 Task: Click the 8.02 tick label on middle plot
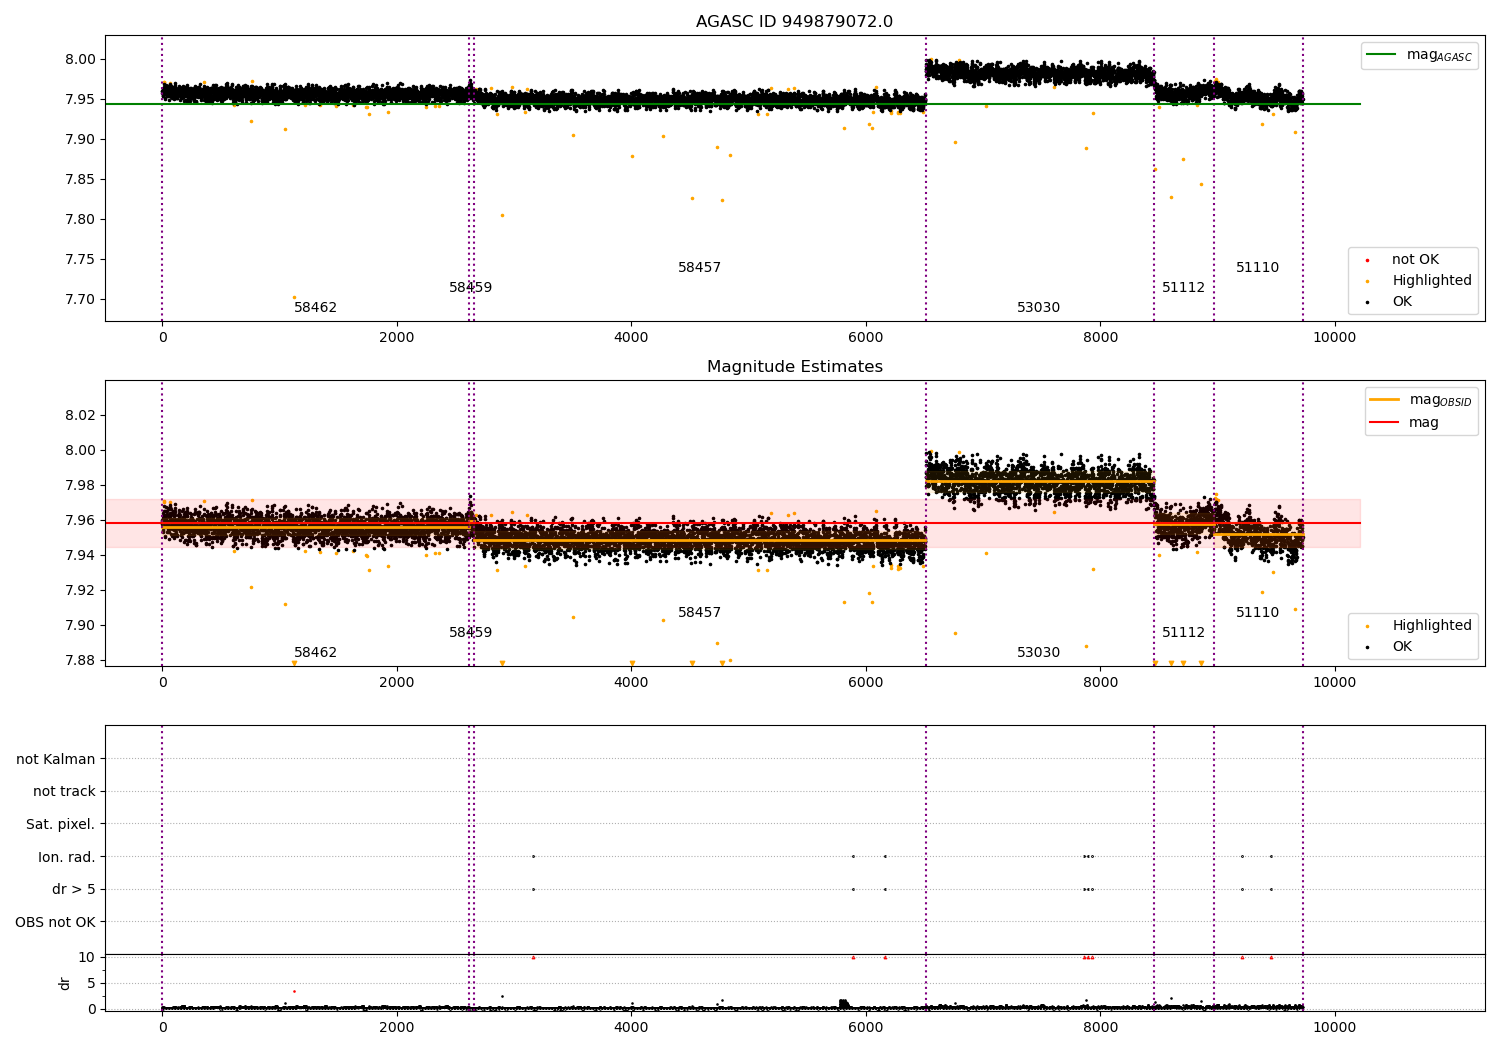click(x=80, y=415)
